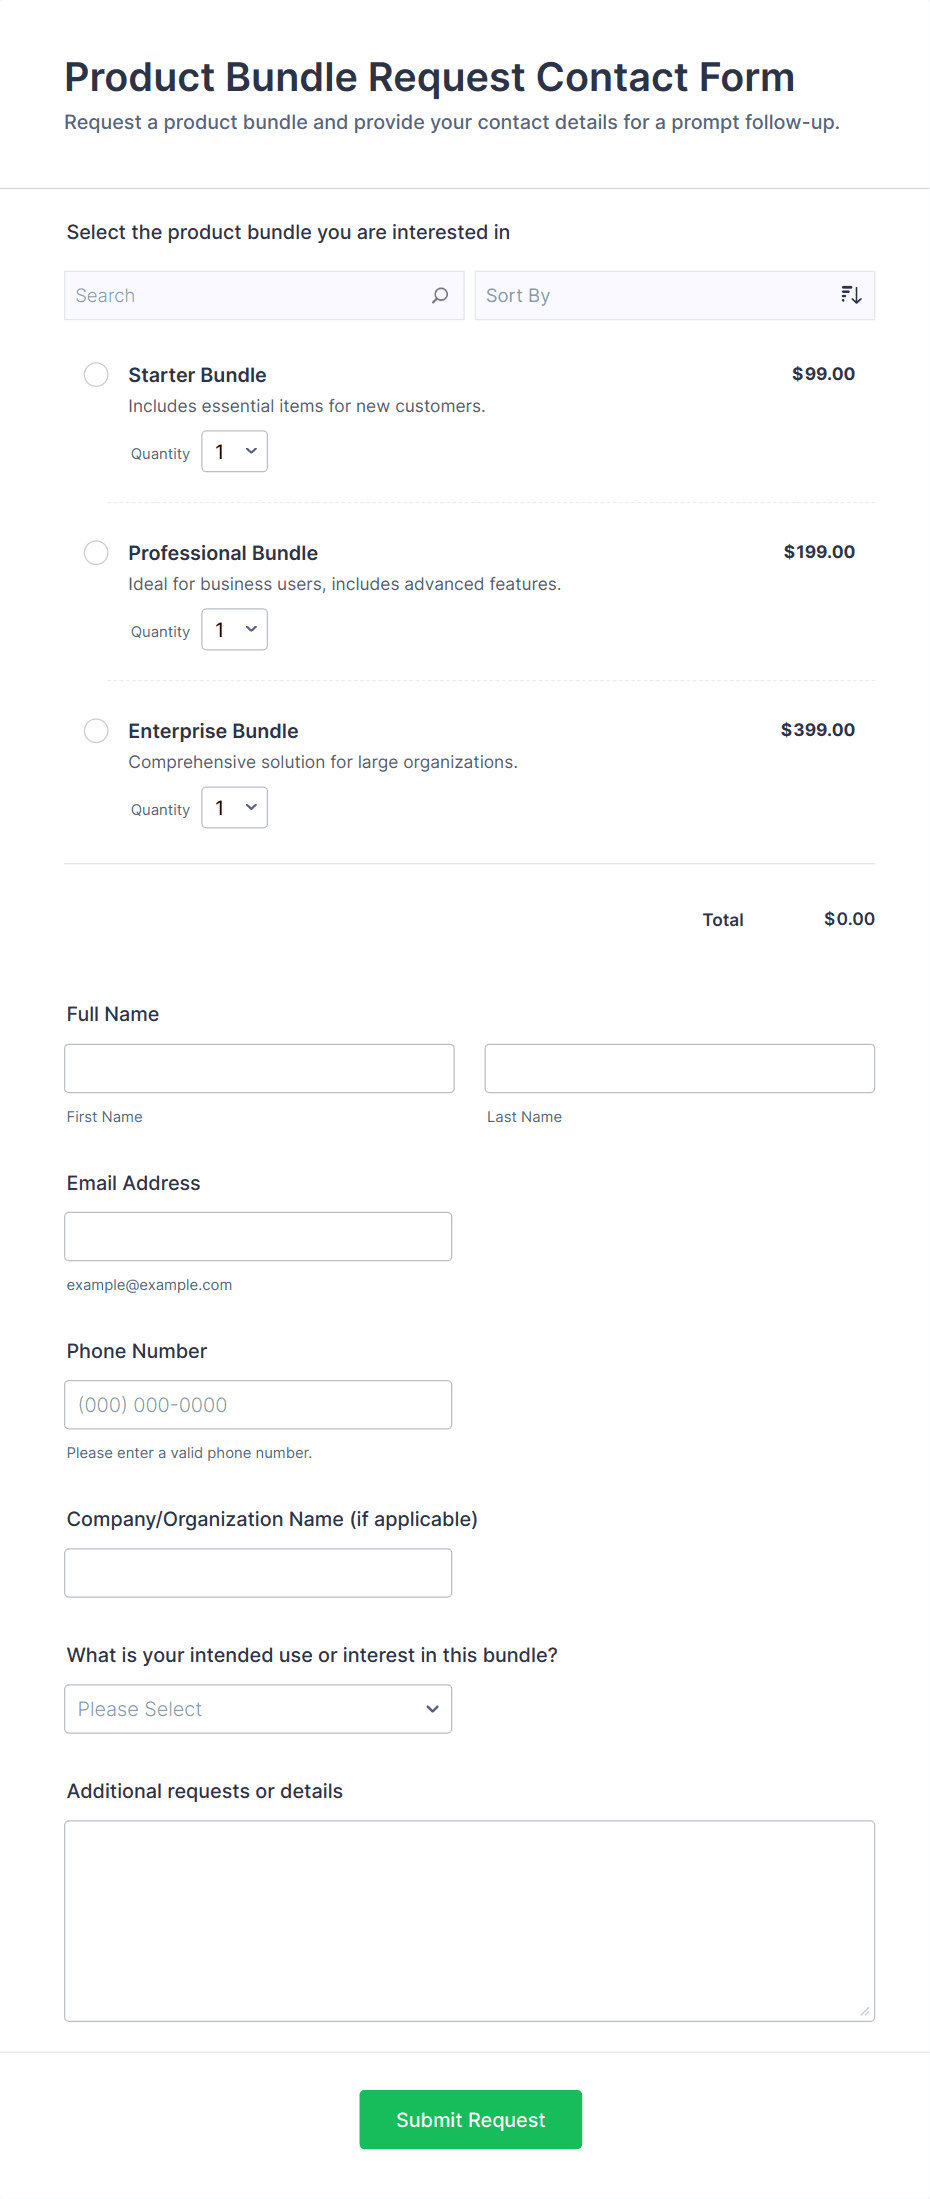This screenshot has height=2199, width=930.
Task: Click the Last Name input box
Action: 679,1068
